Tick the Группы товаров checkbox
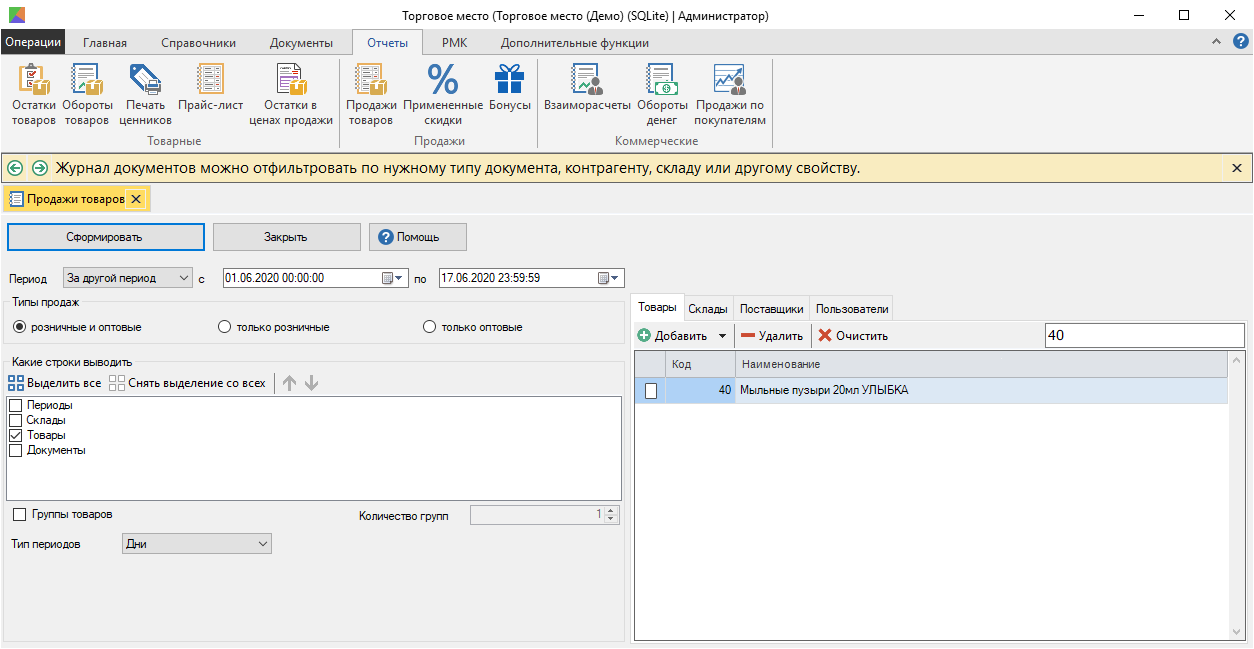Screen dimensions: 1254x649 click(x=20, y=514)
